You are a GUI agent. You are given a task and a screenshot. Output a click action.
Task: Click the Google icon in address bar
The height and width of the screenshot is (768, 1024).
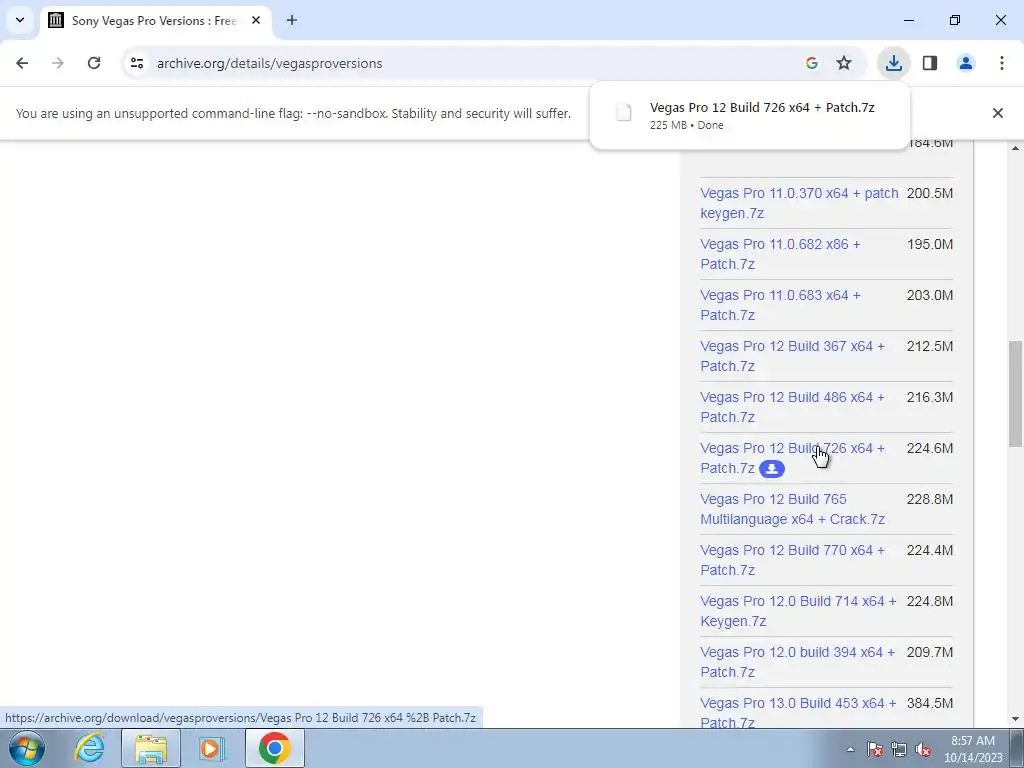(812, 63)
